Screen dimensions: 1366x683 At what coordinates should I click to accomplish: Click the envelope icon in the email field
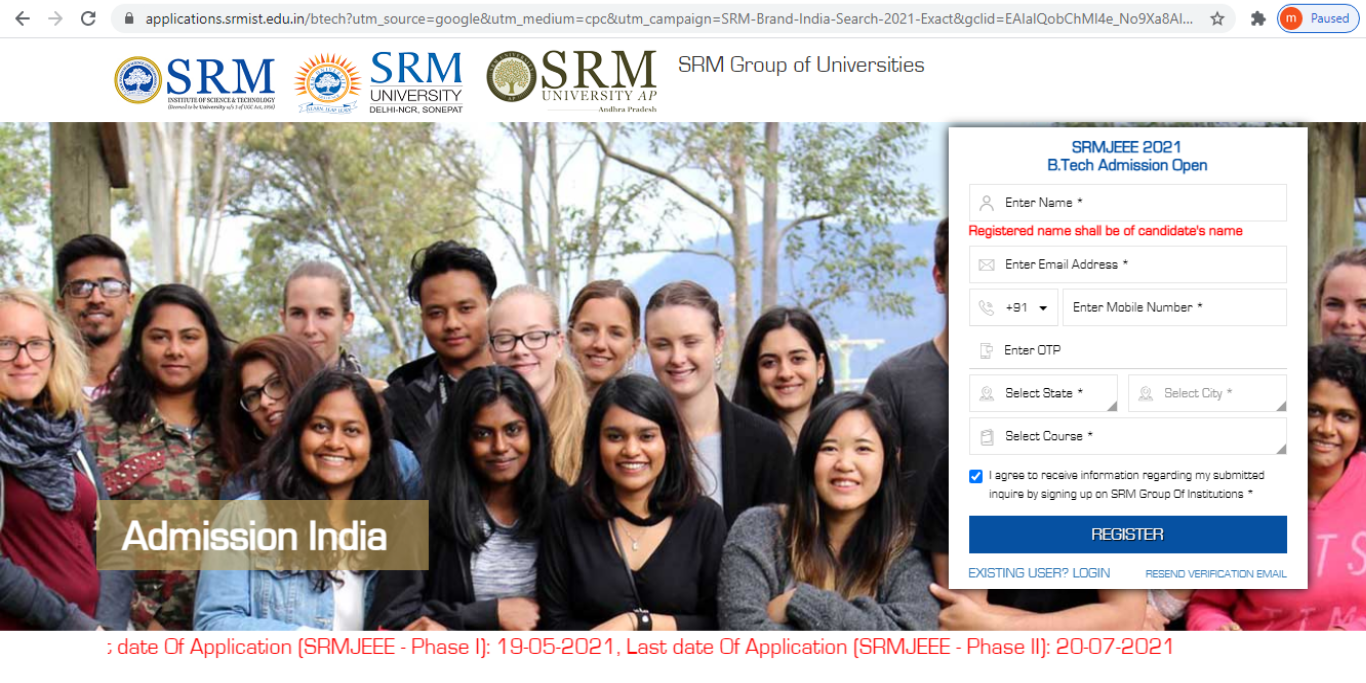click(x=988, y=264)
